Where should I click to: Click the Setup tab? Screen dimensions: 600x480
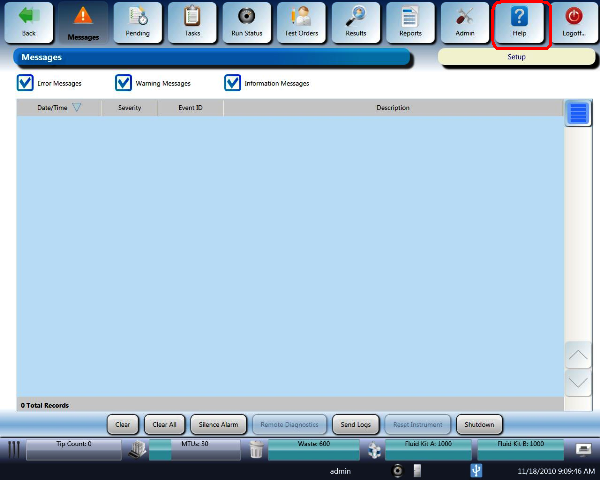click(516, 57)
